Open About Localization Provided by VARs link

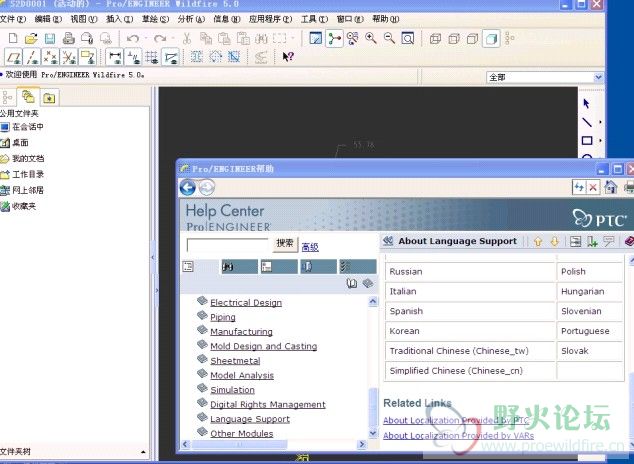point(458,436)
